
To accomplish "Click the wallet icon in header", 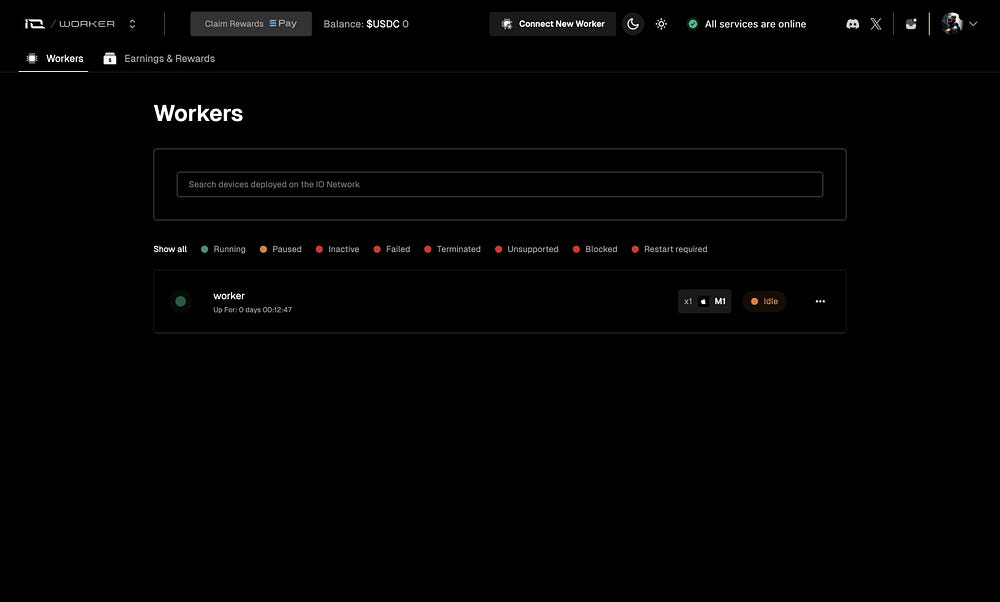I will click(911, 24).
